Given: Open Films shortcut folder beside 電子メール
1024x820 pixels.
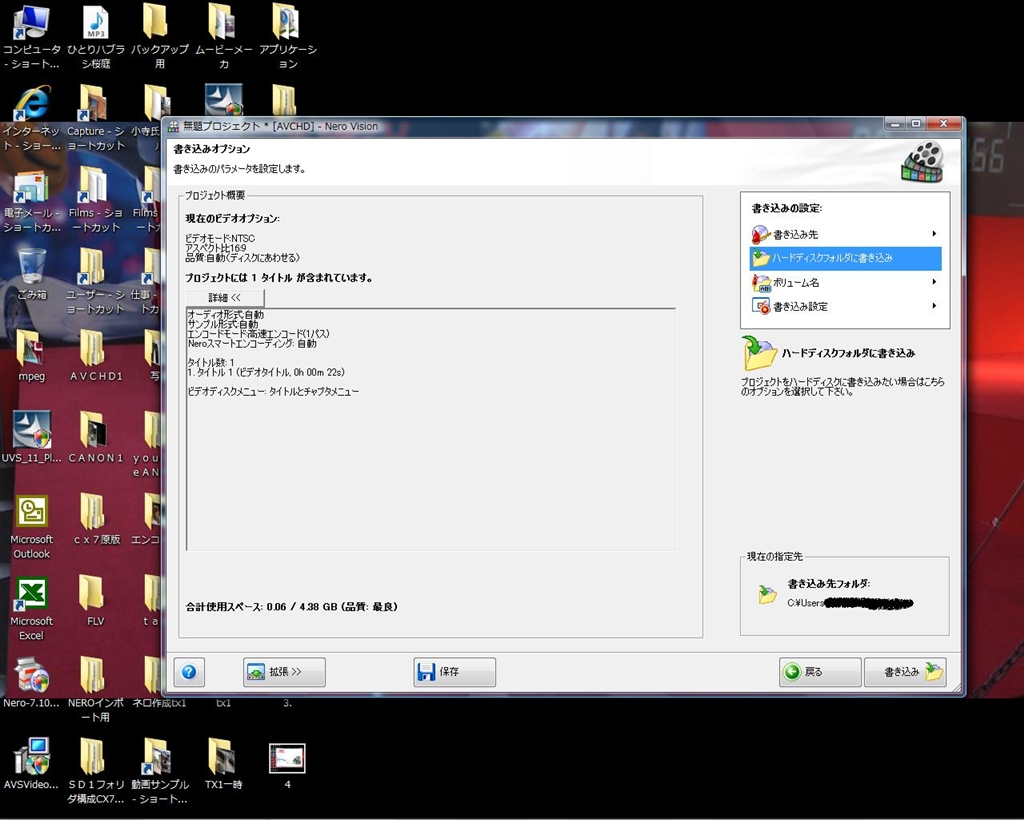Looking at the screenshot, I should point(95,200).
